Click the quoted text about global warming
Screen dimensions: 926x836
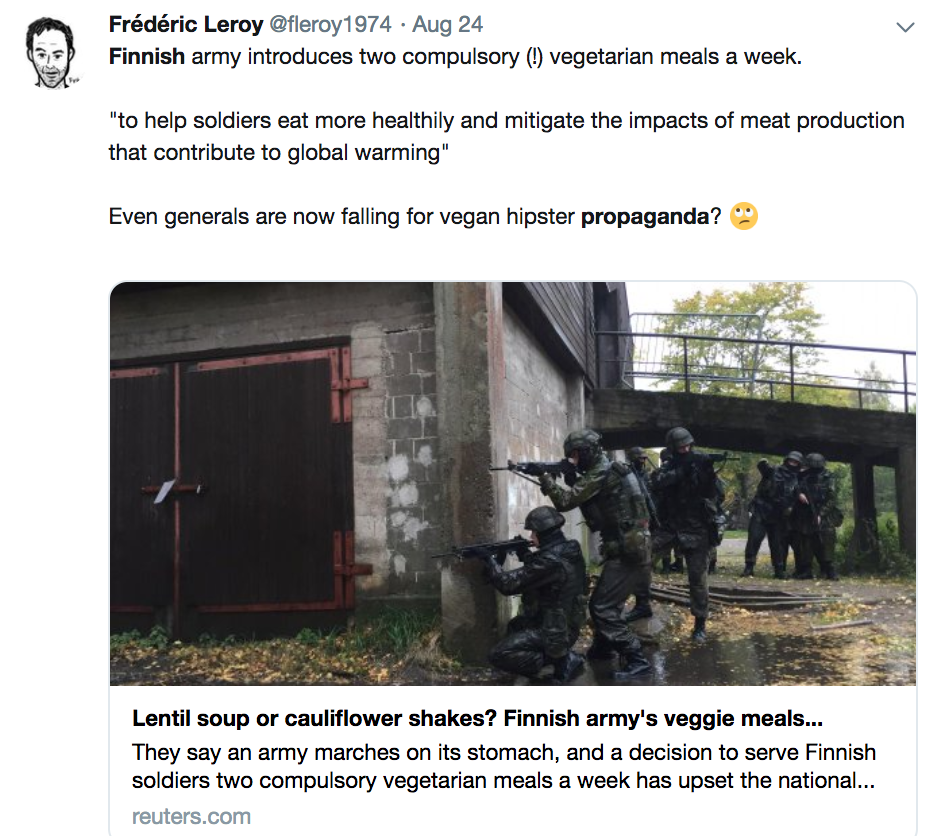click(x=506, y=136)
